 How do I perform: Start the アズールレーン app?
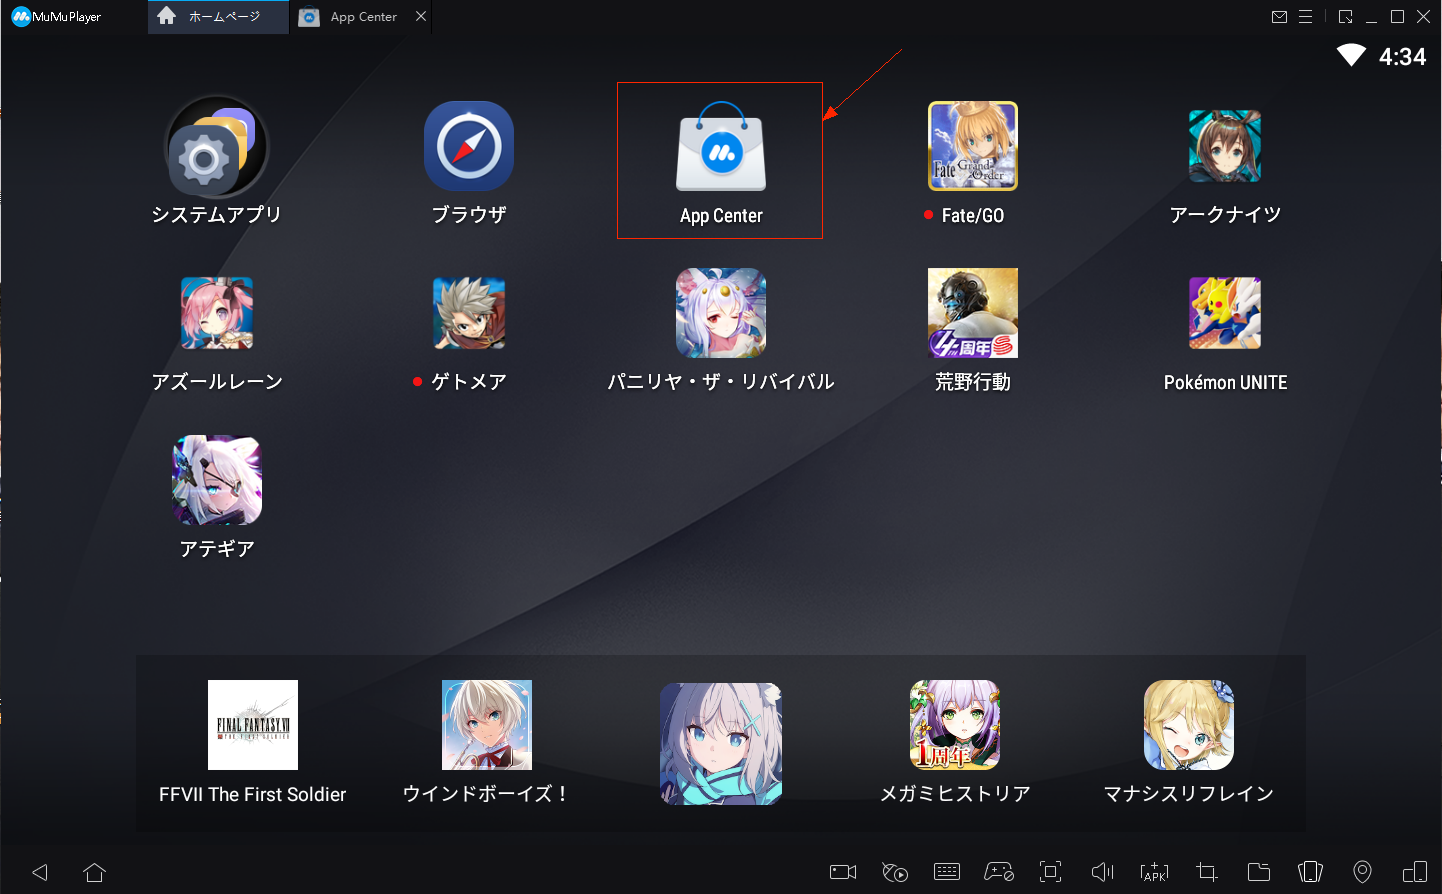[x=217, y=313]
